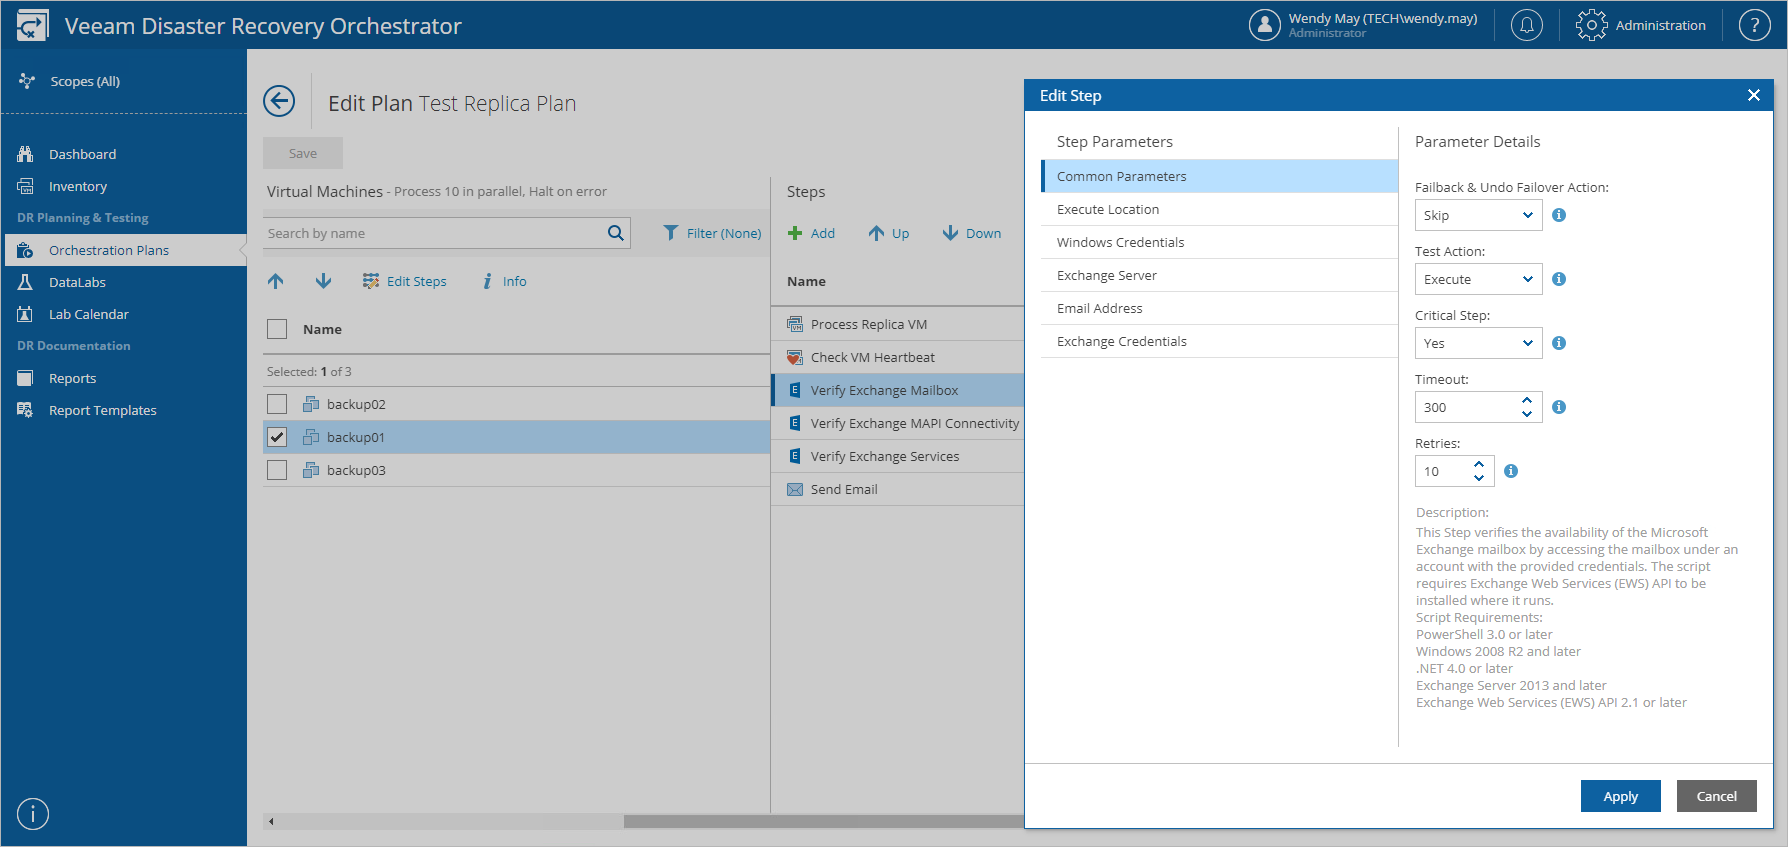
Task: Open Orchestration Plans in sidebar
Action: pyautogui.click(x=126, y=250)
